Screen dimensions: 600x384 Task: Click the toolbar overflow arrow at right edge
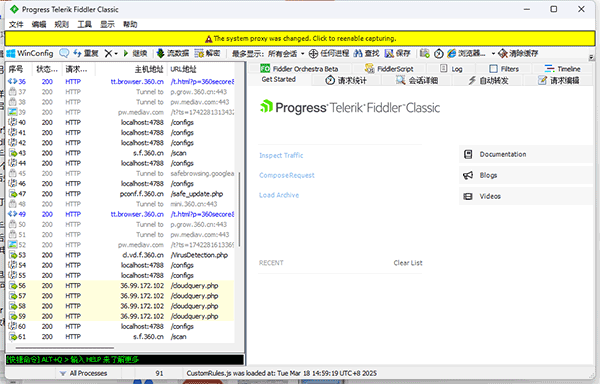coord(592,57)
